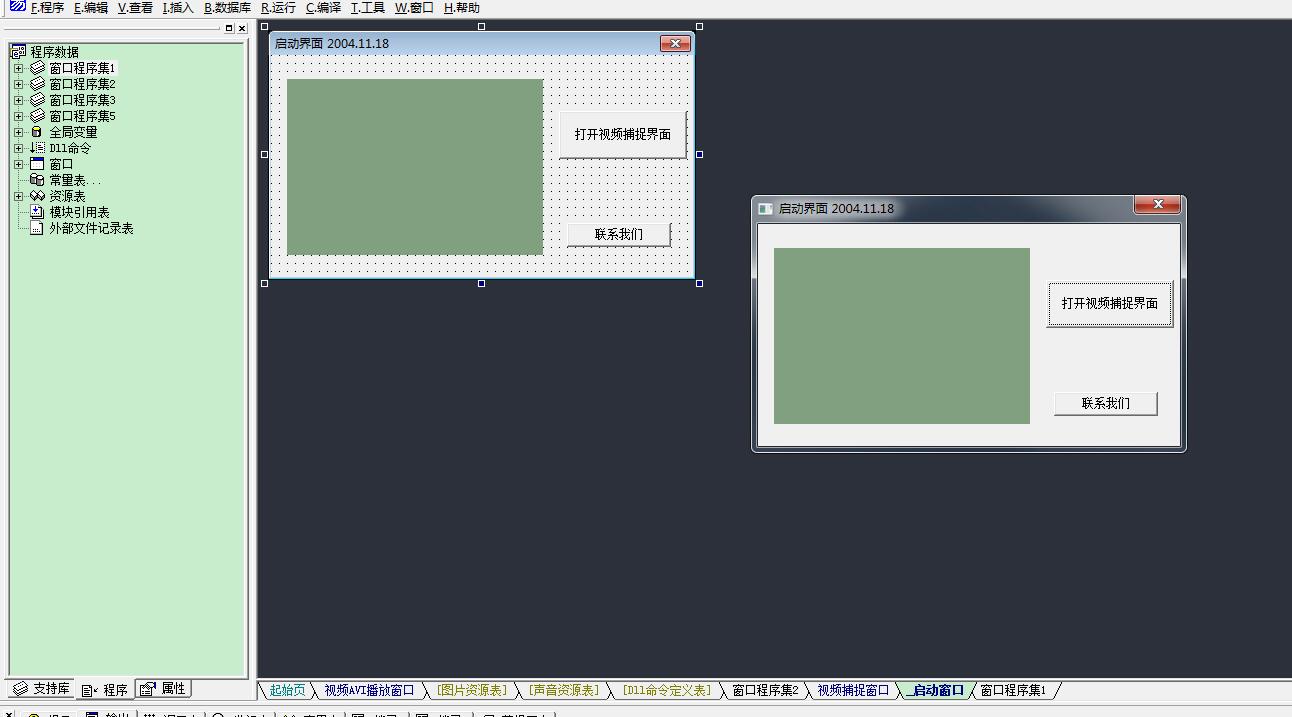Switch to the [声音资源表] tab
The height and width of the screenshot is (717, 1292).
[x=564, y=690]
